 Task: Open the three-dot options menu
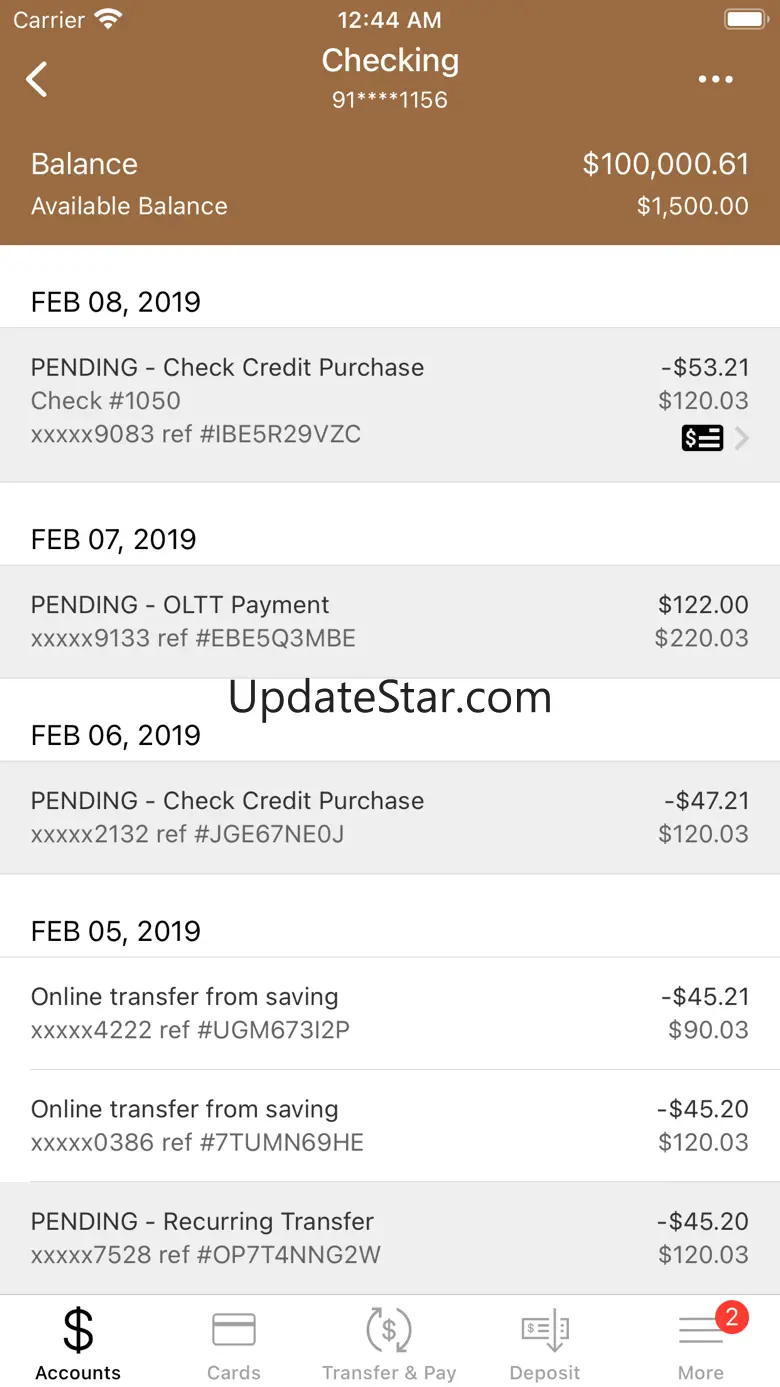coord(715,79)
